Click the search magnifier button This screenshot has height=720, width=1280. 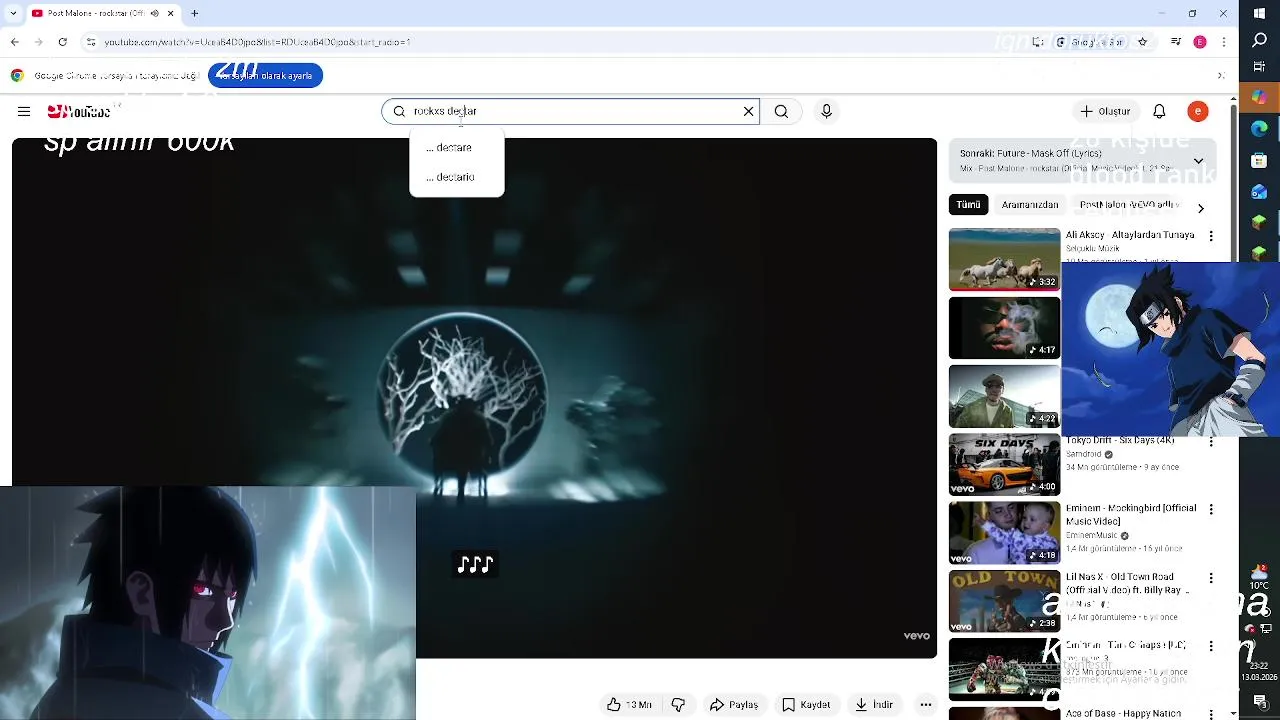(781, 112)
